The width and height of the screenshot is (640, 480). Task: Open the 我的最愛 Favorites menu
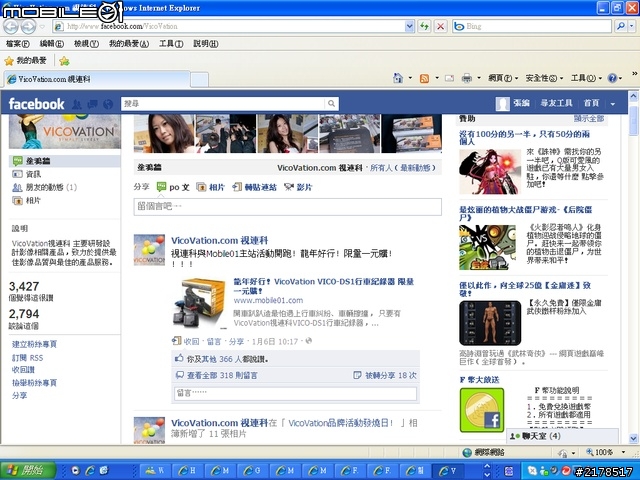129,44
